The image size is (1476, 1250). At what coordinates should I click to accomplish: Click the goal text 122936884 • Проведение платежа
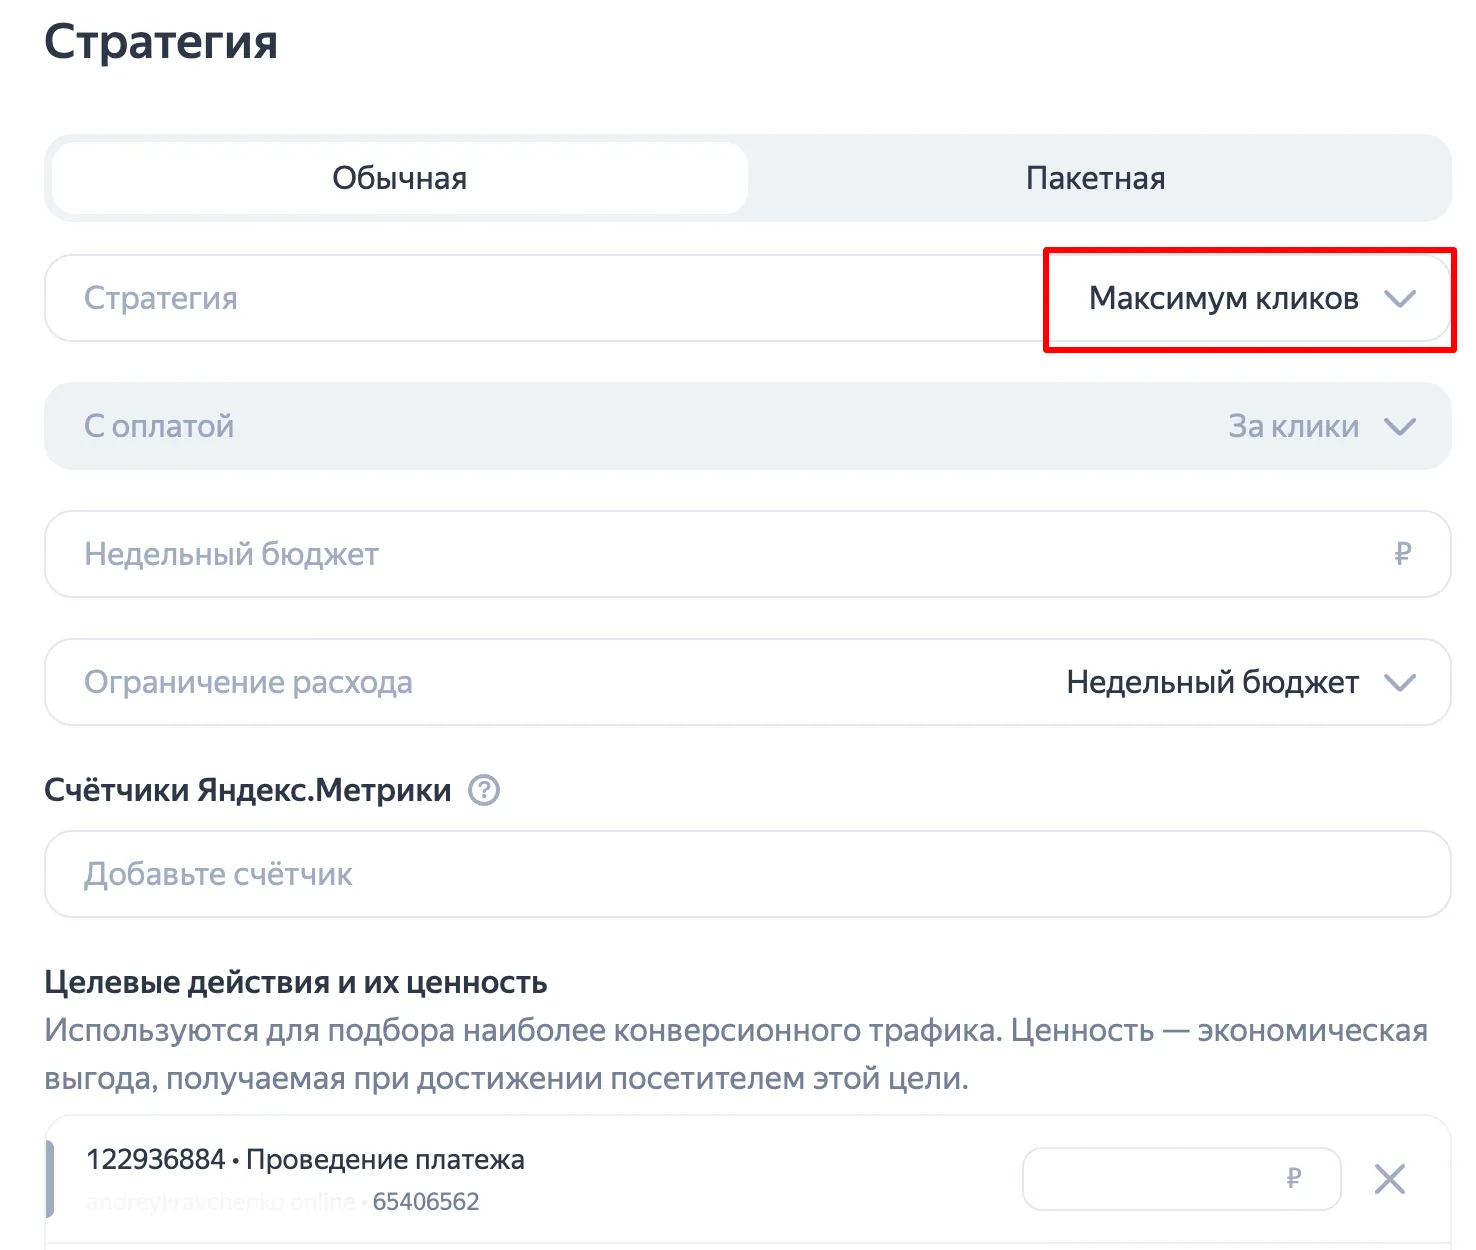coord(305,1159)
